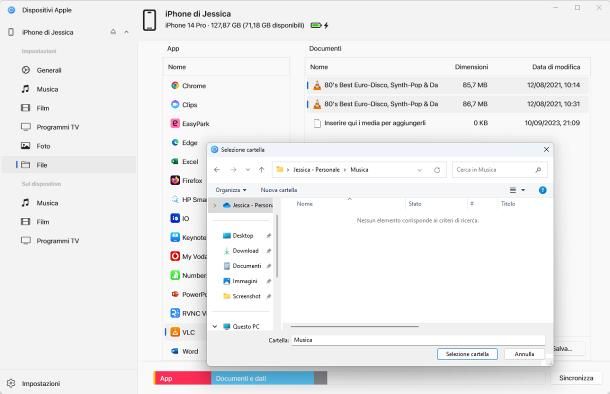Select the 85,7 MB 80's Best Euro-Disco file
The image size is (610, 394).
coord(447,85)
